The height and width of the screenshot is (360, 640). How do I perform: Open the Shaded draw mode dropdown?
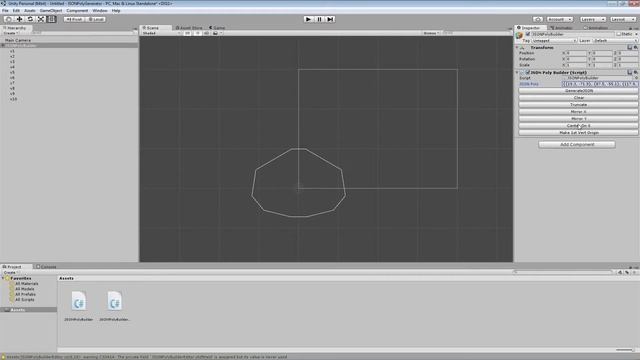[x=161, y=33]
